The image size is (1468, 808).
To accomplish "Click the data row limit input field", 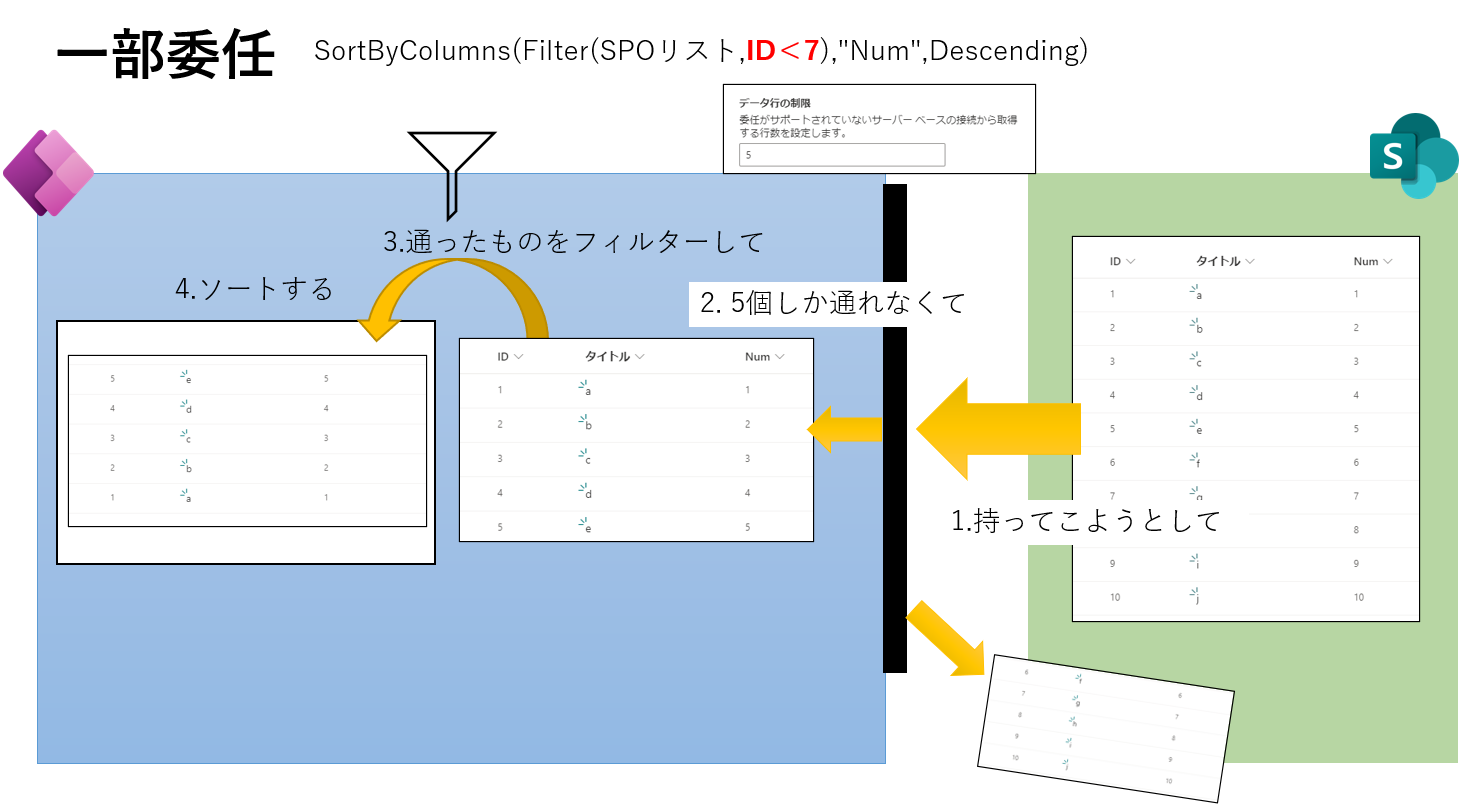I will click(x=841, y=155).
